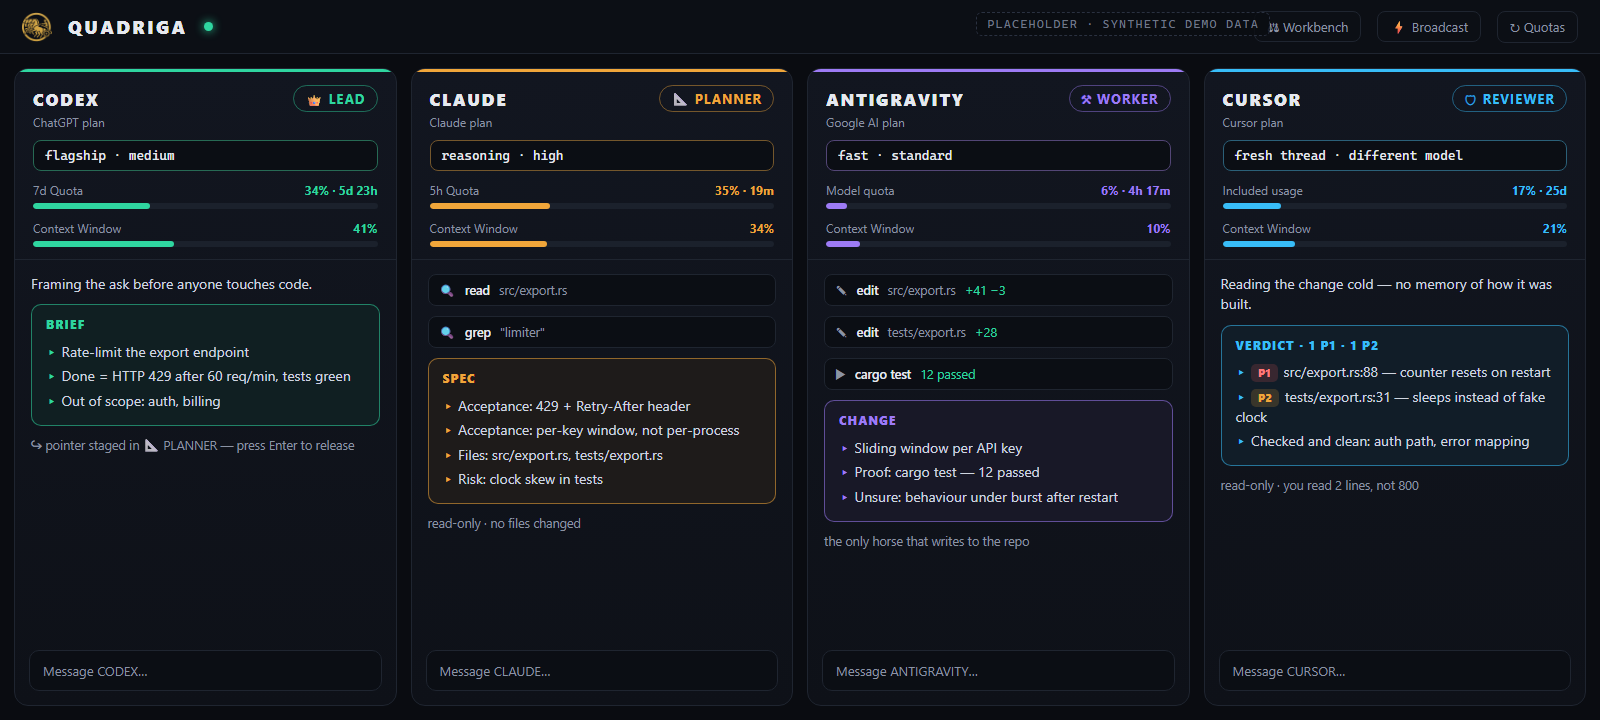Screen dimensions: 1600x720
Task: Click the magnifier icon for grep "limiter"
Action: pyautogui.click(x=447, y=333)
